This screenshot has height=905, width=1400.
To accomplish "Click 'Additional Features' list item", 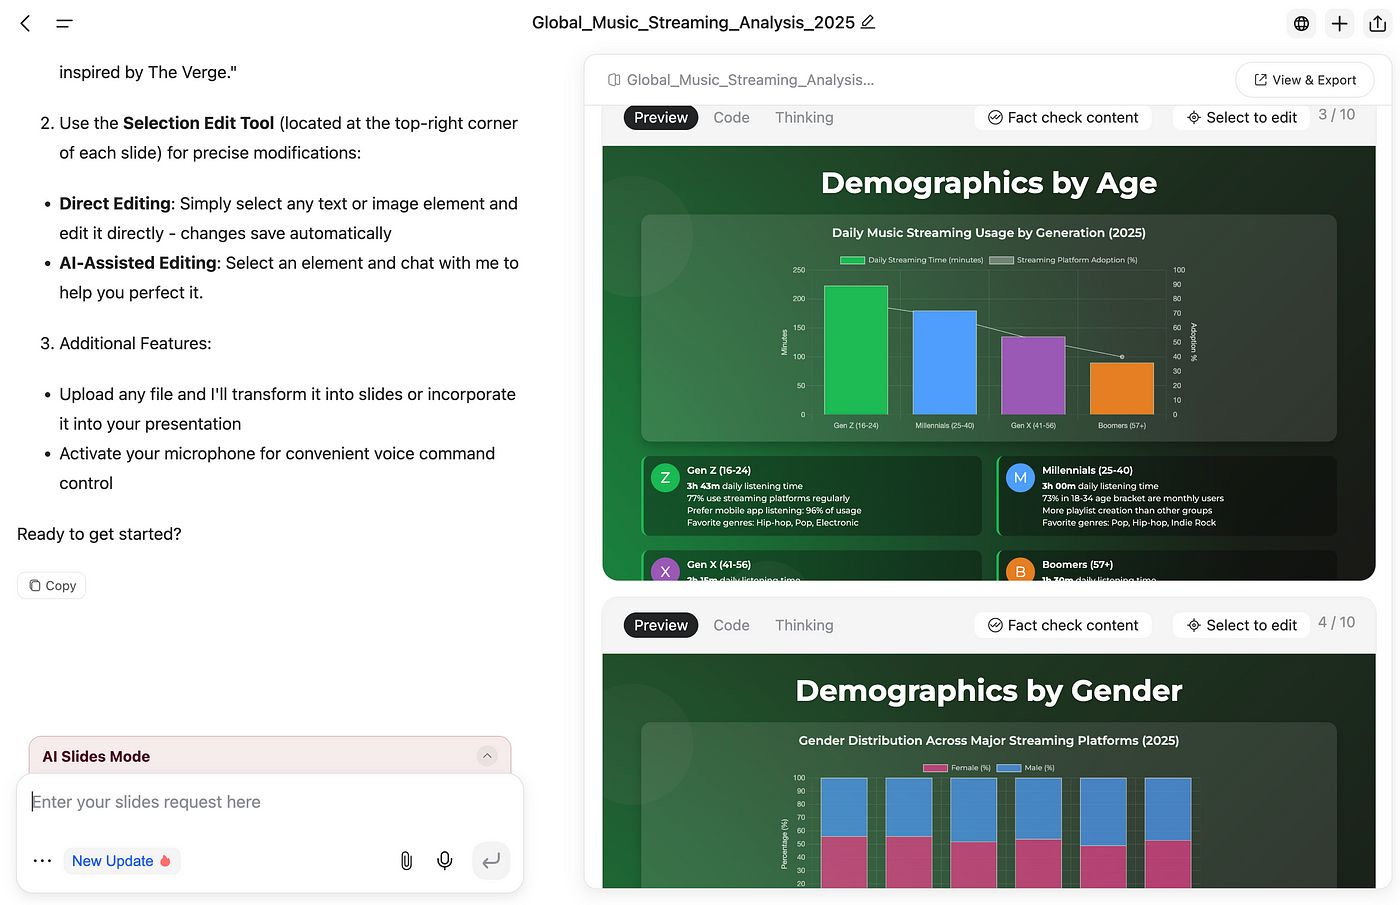I will coord(135,343).
